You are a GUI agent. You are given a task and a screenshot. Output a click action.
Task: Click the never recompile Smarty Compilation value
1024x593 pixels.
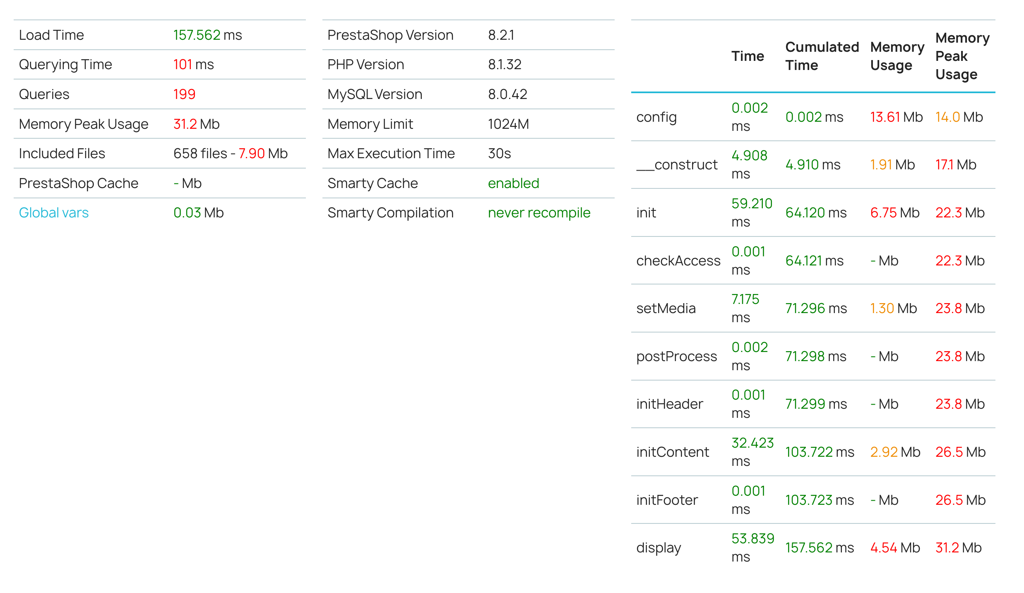pyautogui.click(x=538, y=213)
